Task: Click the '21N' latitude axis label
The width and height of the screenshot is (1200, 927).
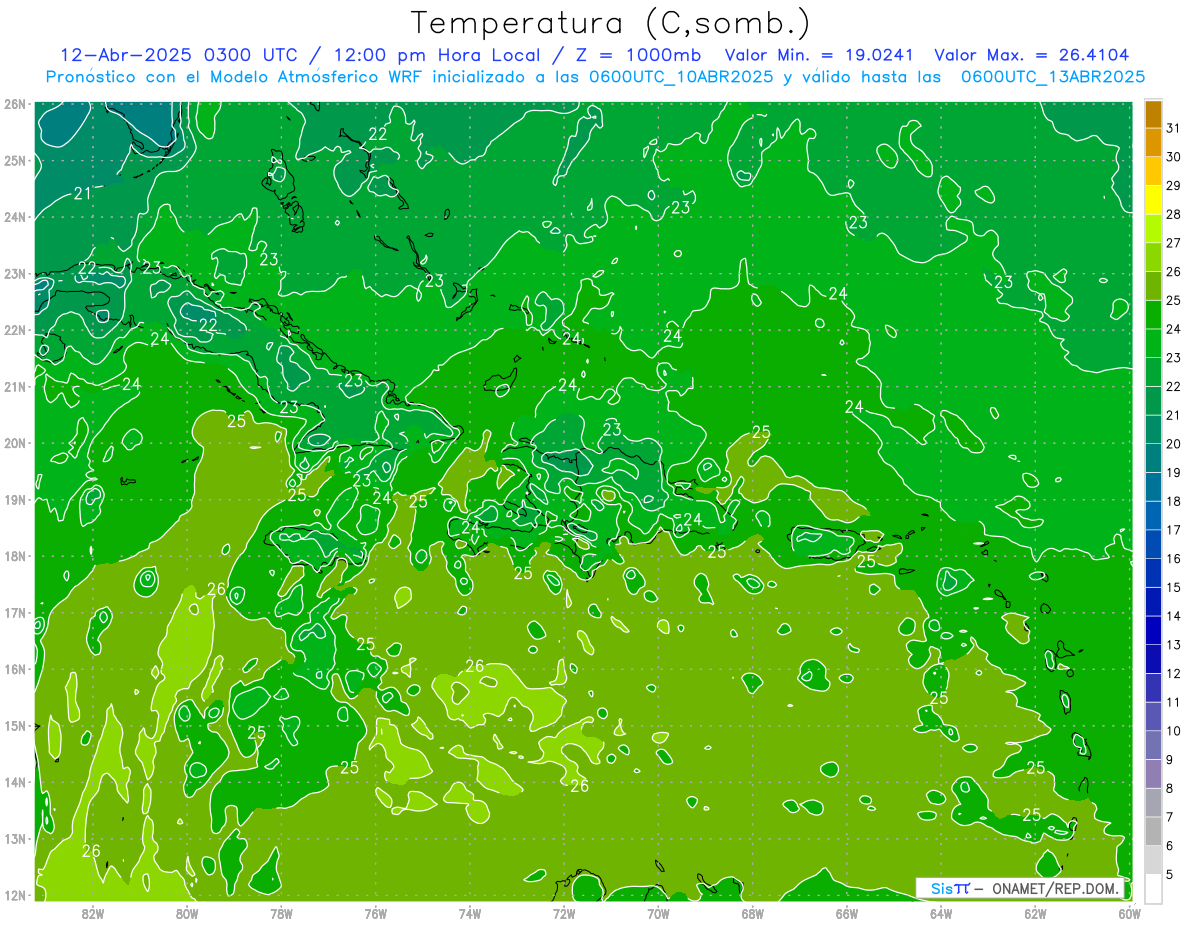Action: pyautogui.click(x=15, y=387)
